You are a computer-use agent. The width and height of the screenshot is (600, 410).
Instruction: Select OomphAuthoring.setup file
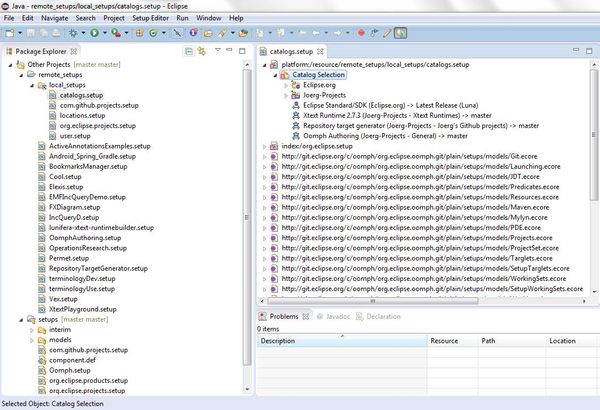click(85, 238)
